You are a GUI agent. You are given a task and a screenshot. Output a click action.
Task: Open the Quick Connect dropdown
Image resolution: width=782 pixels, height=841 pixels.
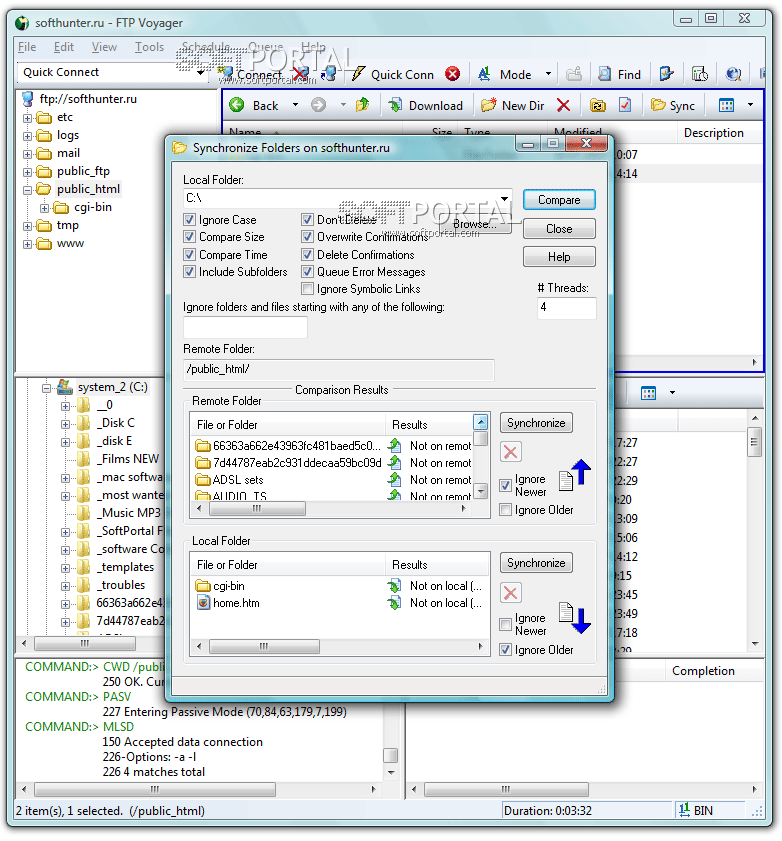[201, 72]
